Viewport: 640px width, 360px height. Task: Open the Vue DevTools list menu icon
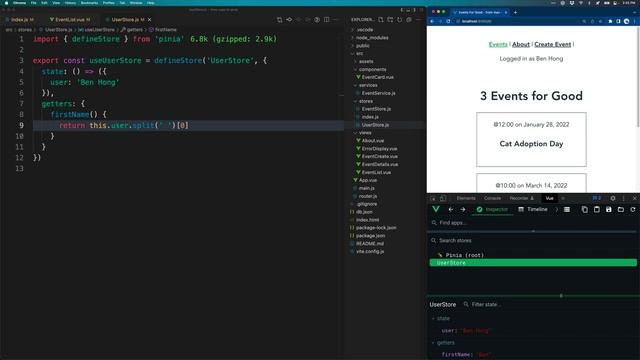(x=567, y=209)
